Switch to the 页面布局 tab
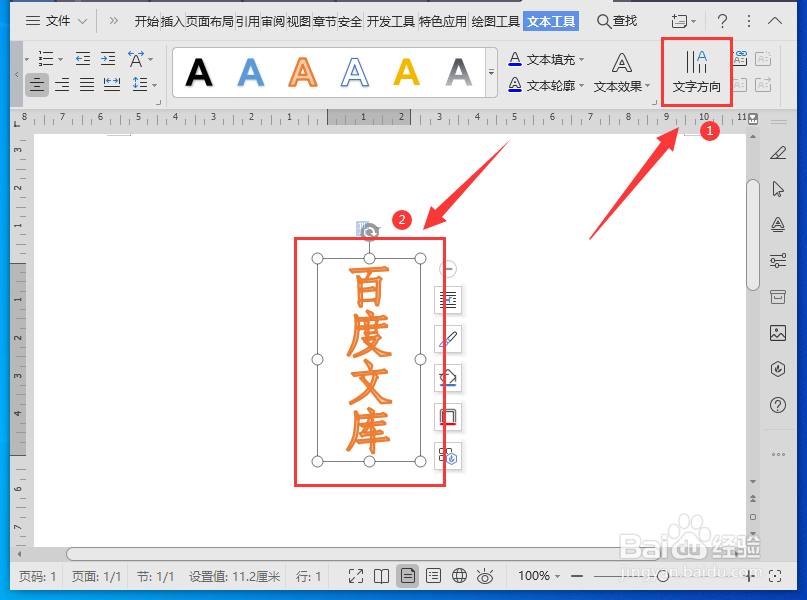 [210, 21]
